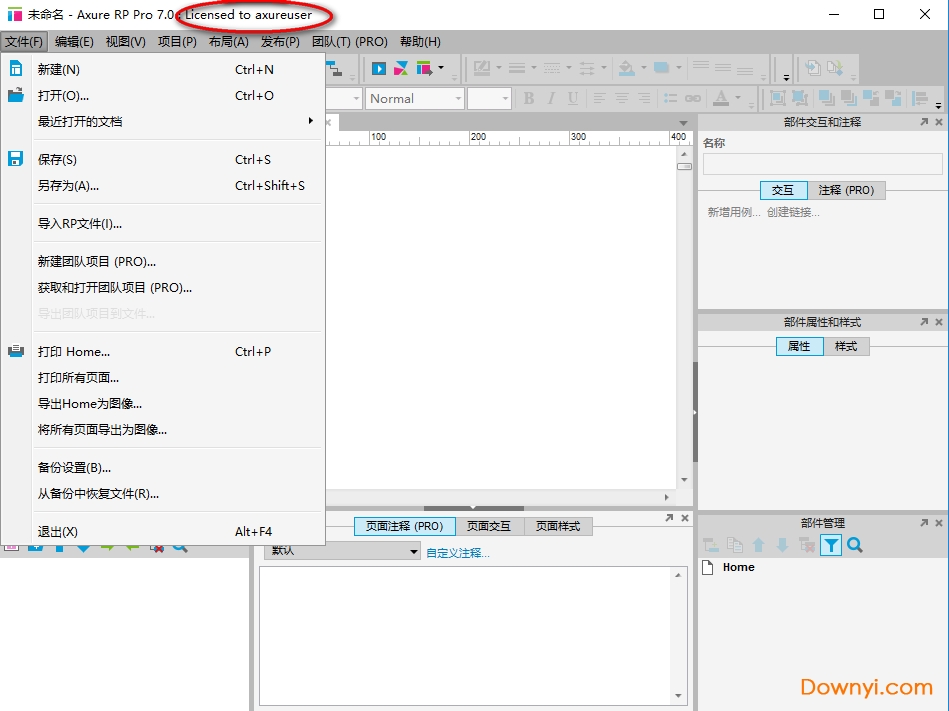Open the 发布(P) menu
Viewport: 949px width, 711px height.
click(280, 42)
